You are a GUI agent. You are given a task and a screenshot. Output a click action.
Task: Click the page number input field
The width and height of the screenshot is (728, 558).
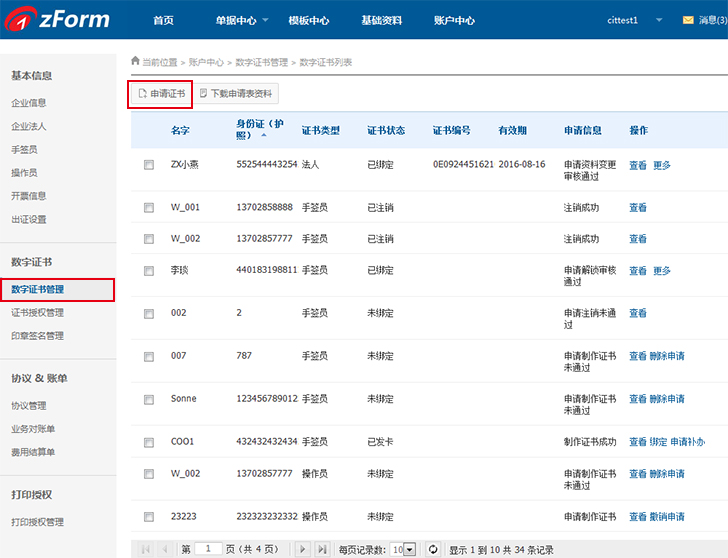209,549
